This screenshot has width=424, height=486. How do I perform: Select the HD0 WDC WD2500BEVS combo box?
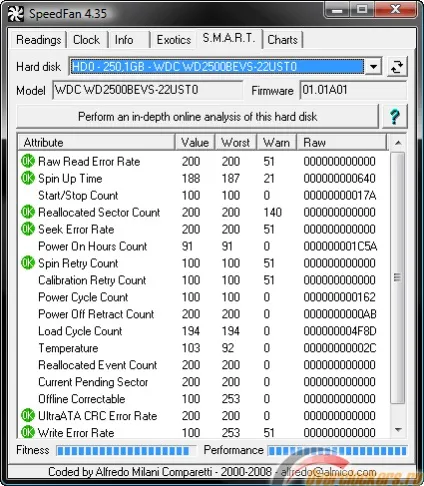225,67
